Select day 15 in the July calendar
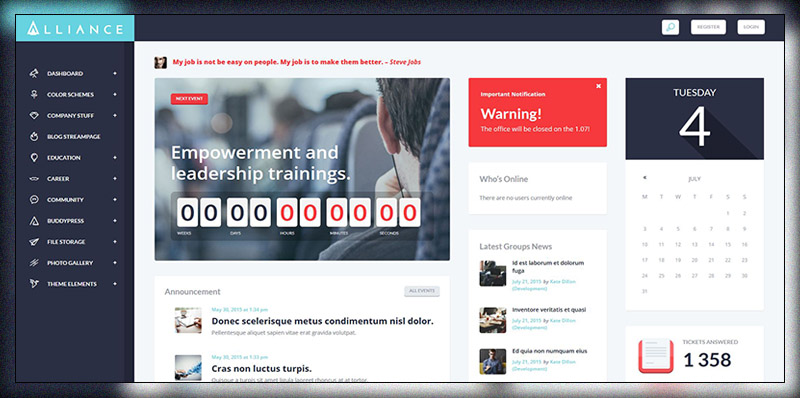Image resolution: width=800 pixels, height=398 pixels. 728,244
